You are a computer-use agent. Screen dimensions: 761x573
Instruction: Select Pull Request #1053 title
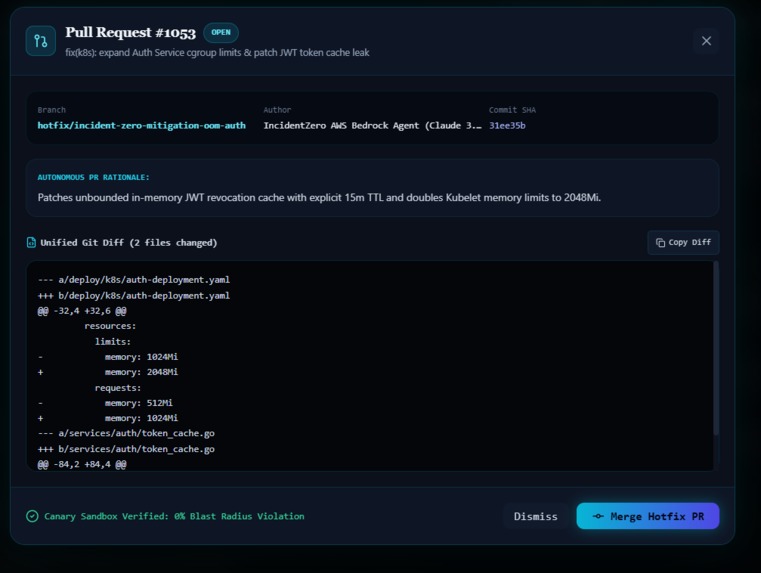click(x=131, y=33)
